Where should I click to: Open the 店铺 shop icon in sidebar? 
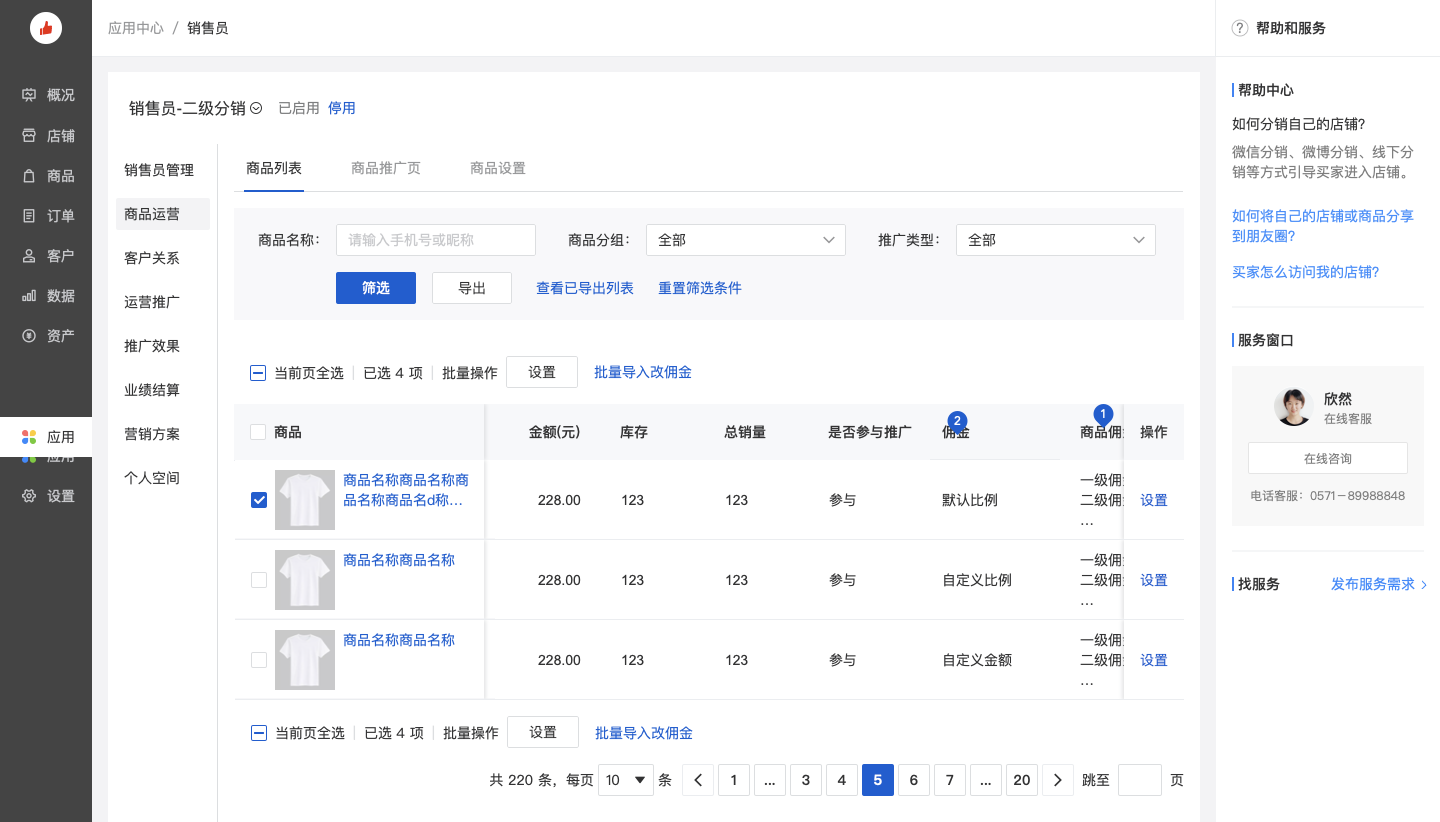point(29,136)
